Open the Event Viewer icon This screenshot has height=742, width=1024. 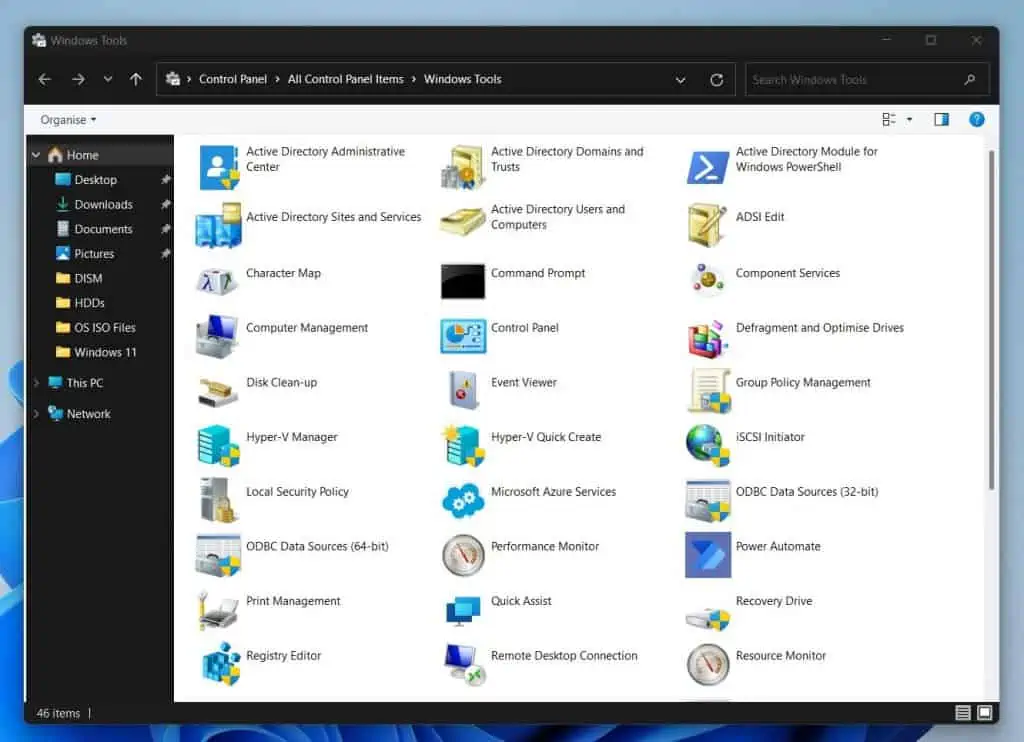[x=463, y=390]
